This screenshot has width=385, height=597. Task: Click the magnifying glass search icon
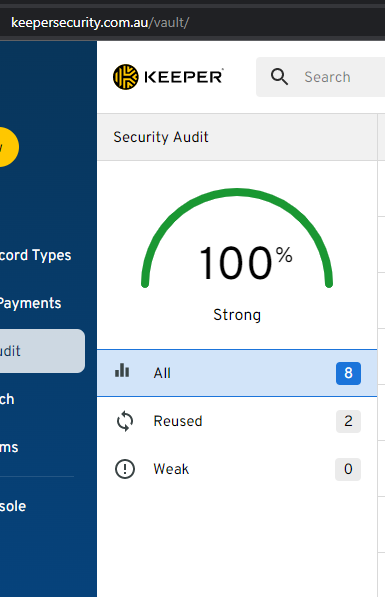pyautogui.click(x=279, y=77)
